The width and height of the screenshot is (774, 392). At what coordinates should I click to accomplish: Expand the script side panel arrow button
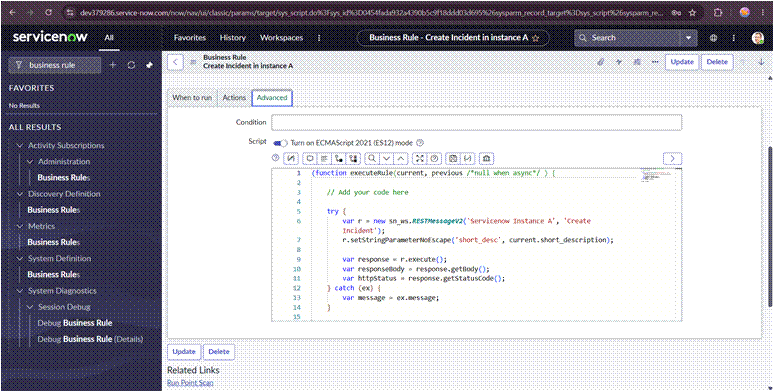click(x=672, y=158)
